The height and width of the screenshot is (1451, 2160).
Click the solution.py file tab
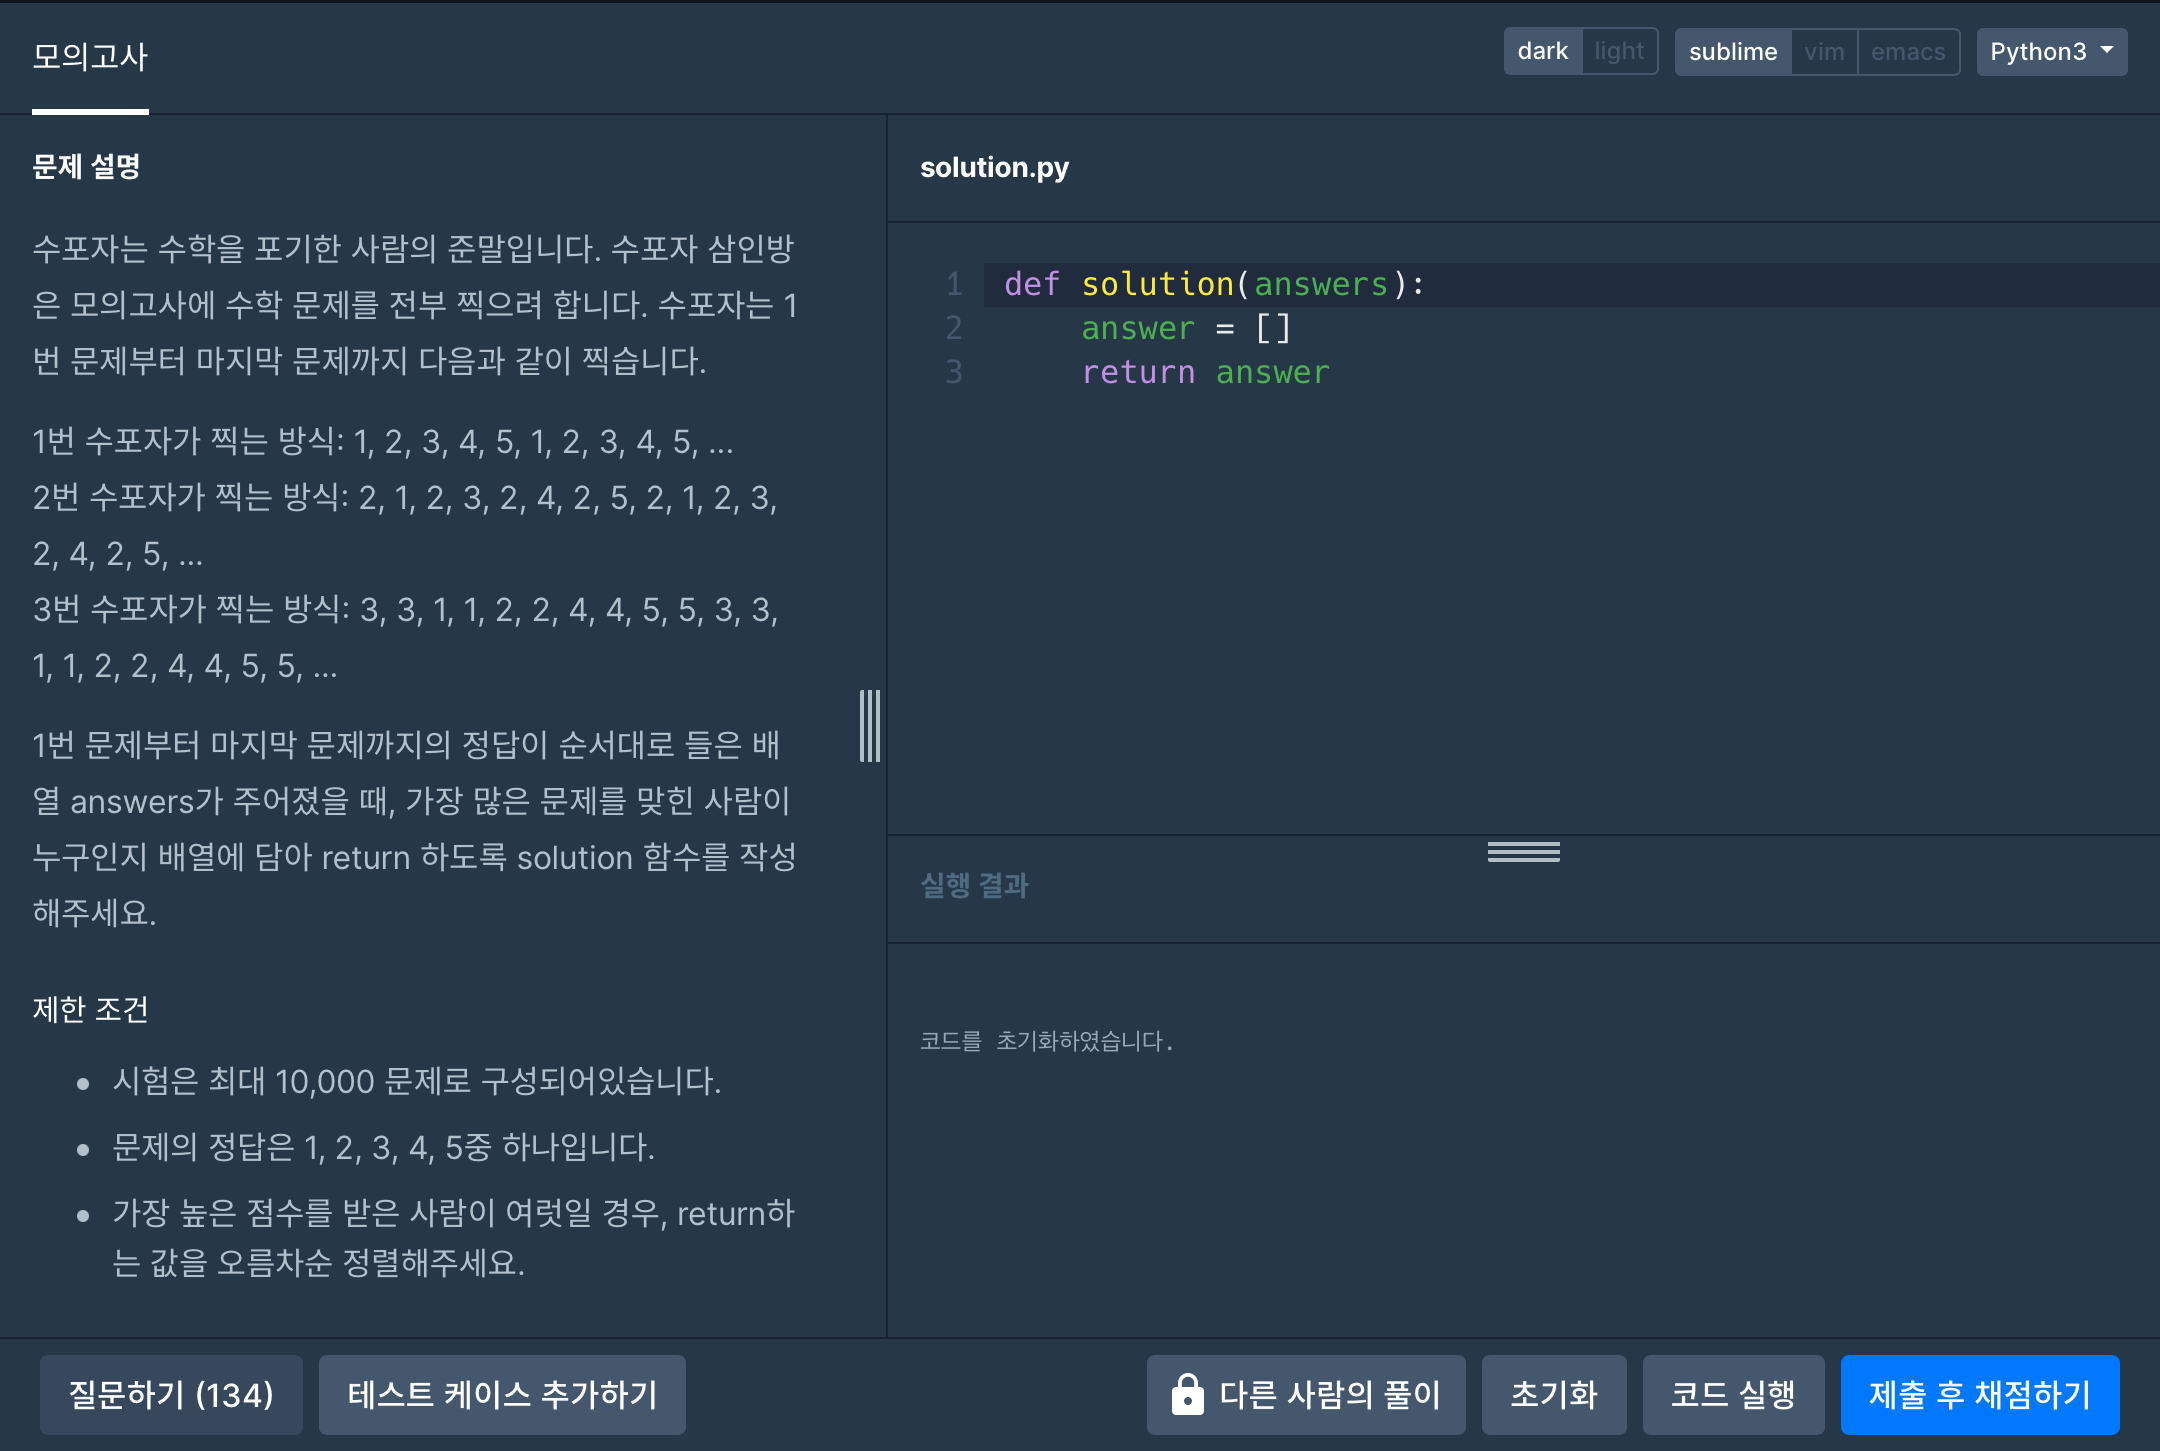(x=994, y=167)
